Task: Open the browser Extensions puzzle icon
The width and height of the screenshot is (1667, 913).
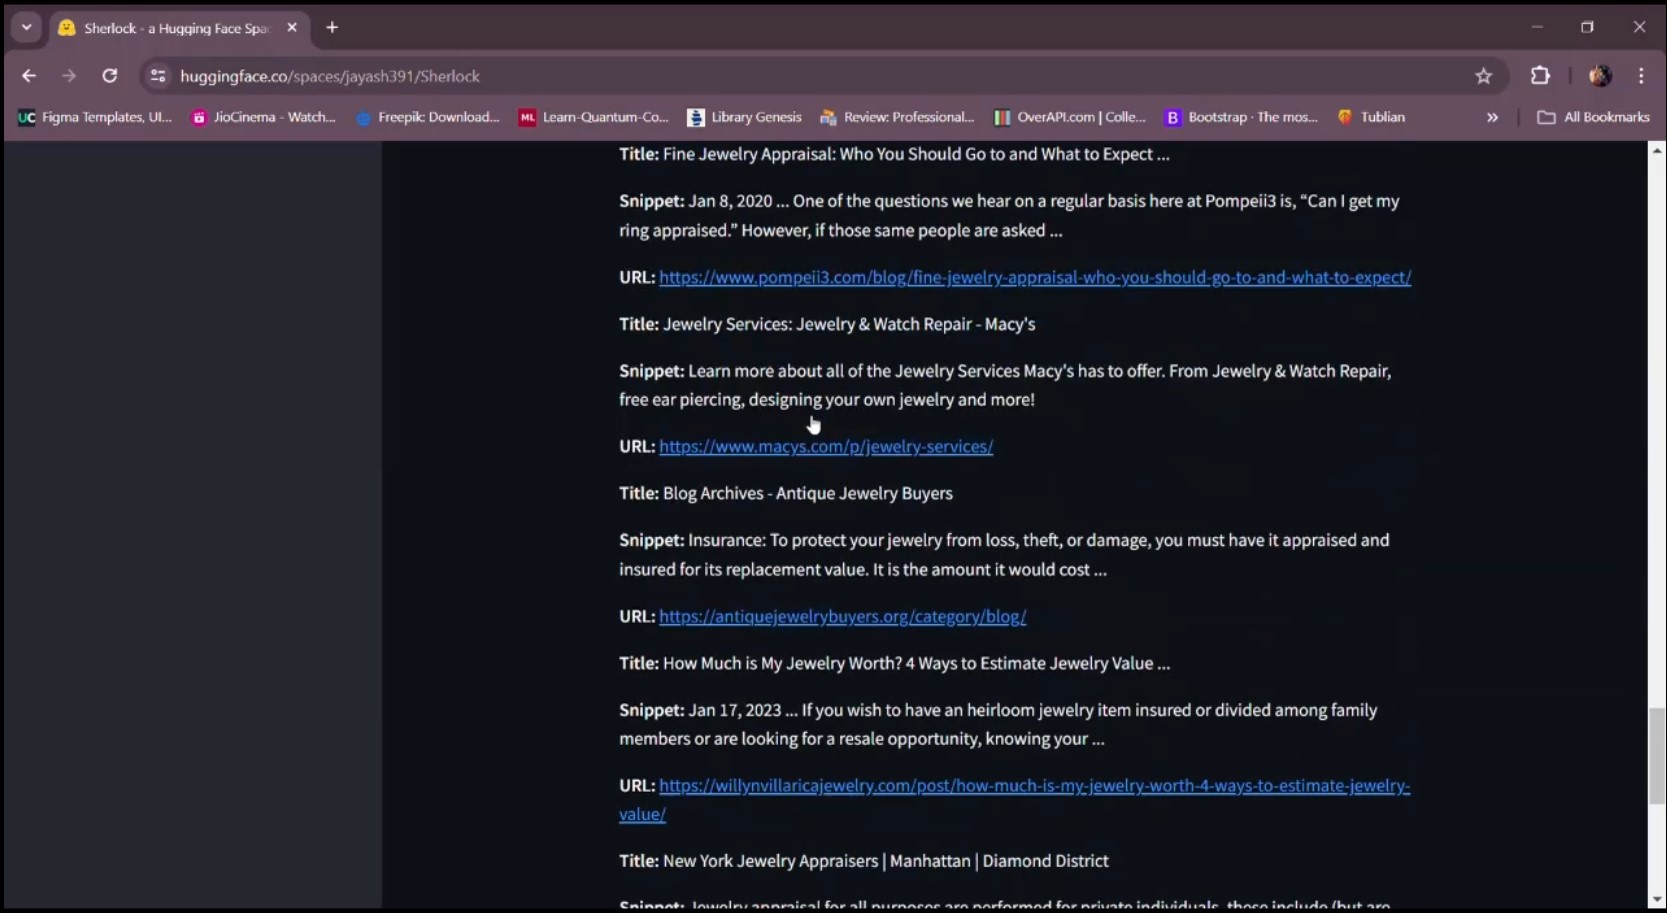Action: tap(1540, 76)
